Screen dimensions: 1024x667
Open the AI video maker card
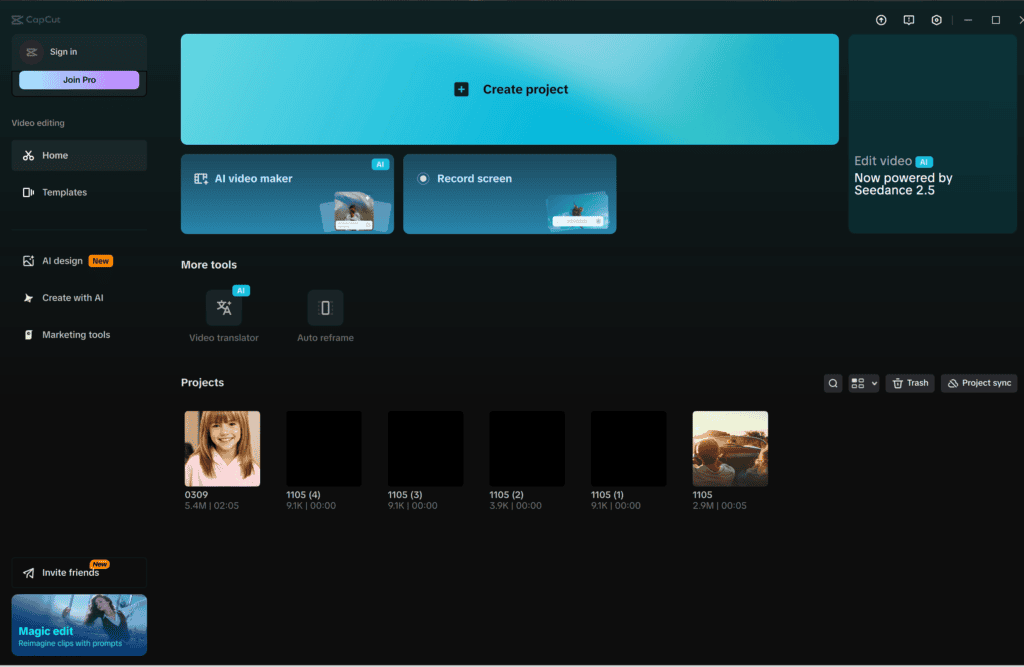pos(287,194)
